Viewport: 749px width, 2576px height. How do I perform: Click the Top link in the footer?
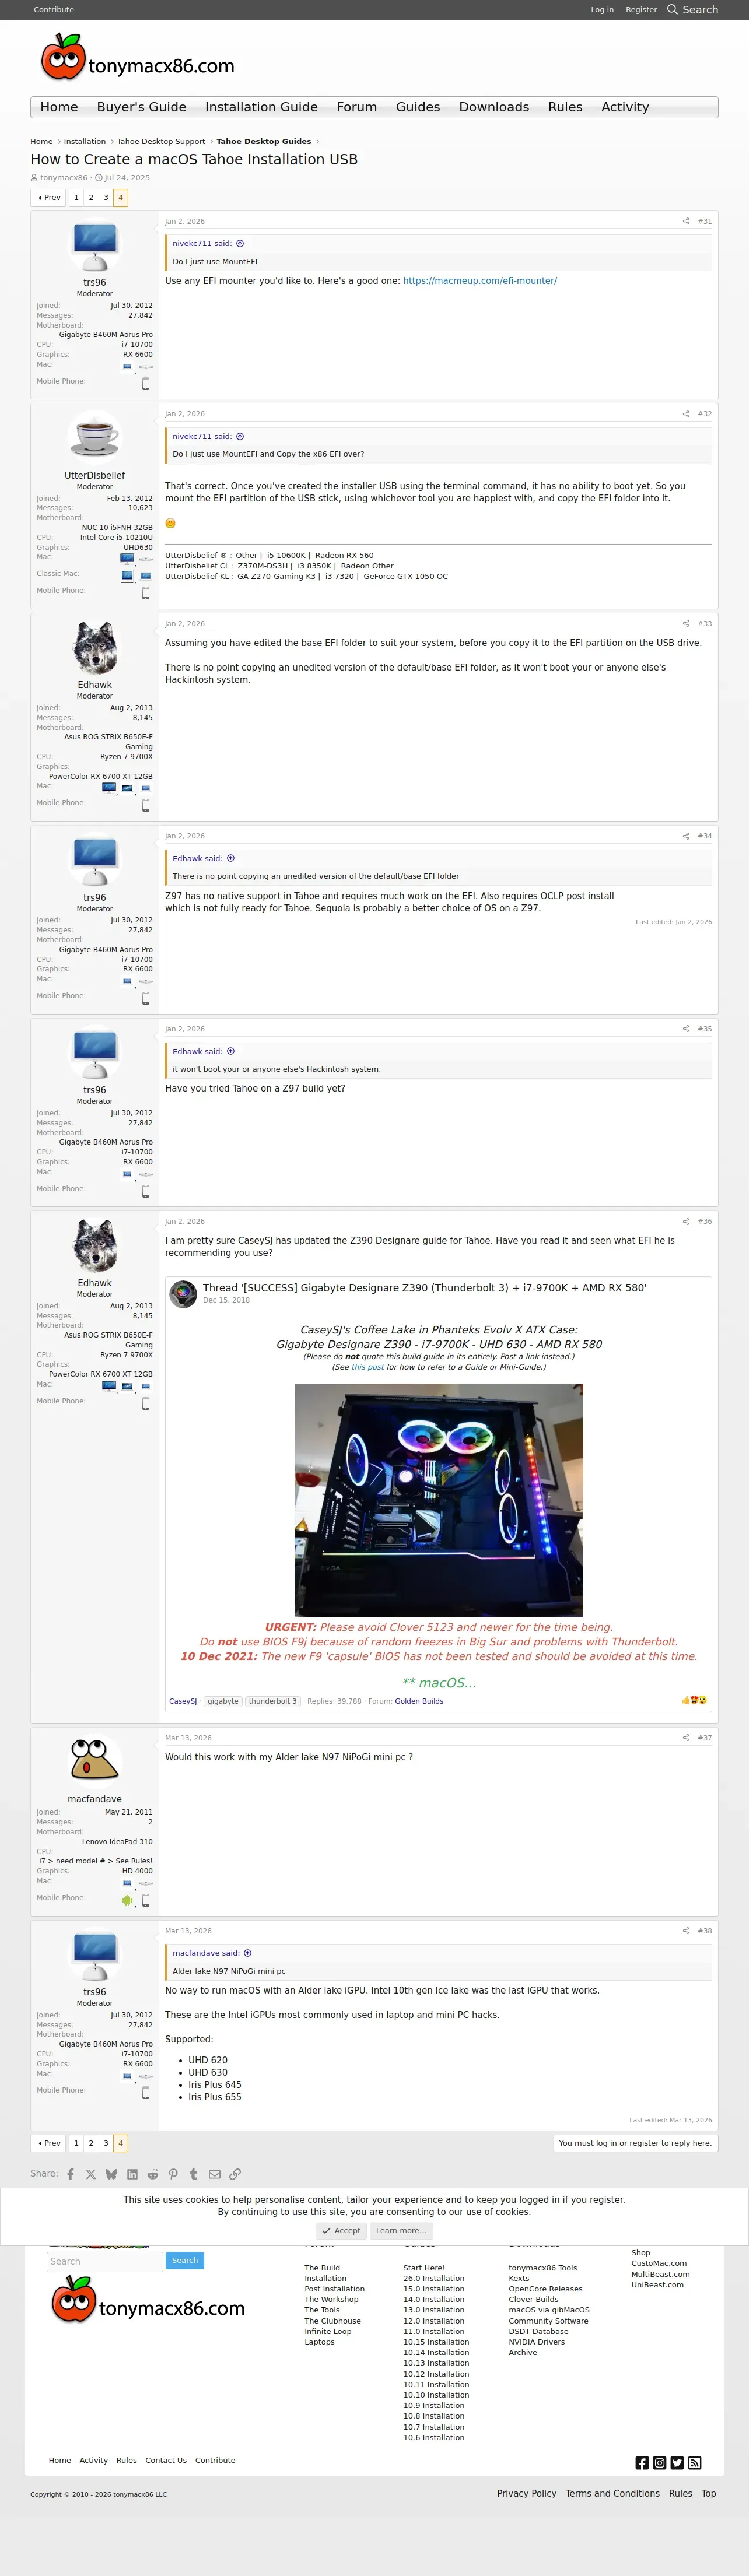click(709, 2493)
